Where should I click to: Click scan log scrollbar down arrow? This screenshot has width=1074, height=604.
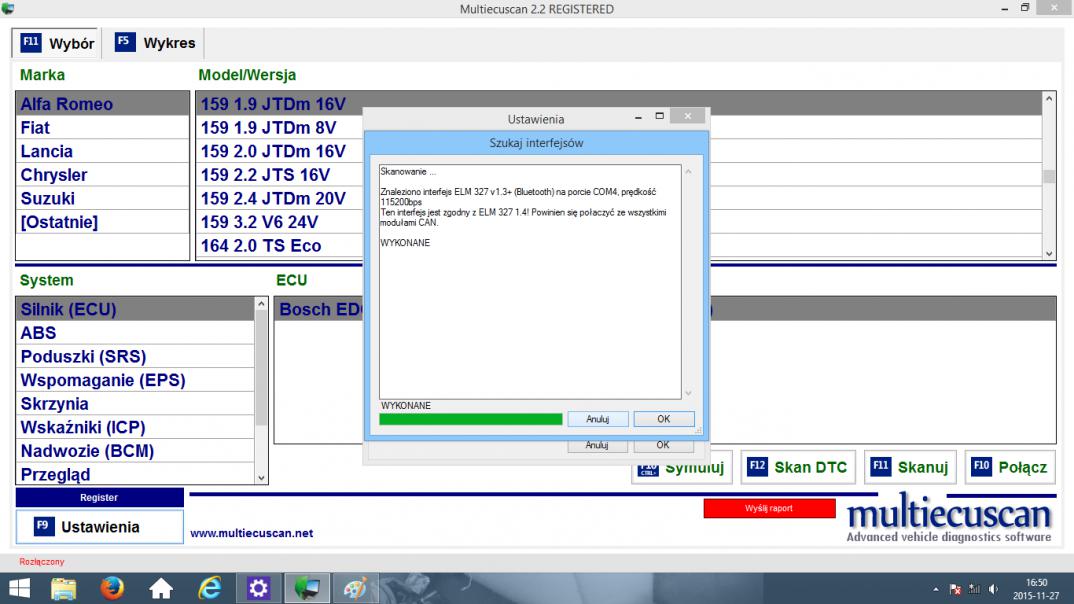click(x=688, y=393)
